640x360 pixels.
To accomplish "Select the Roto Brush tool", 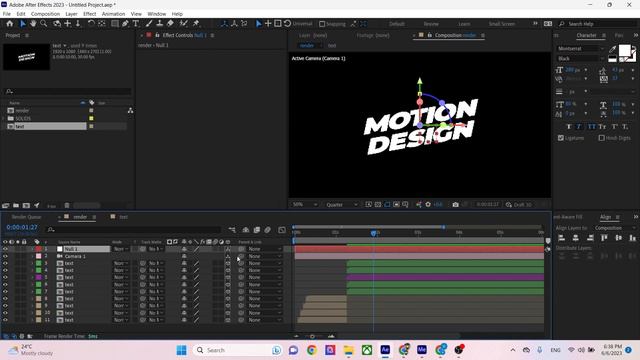I will coord(184,24).
